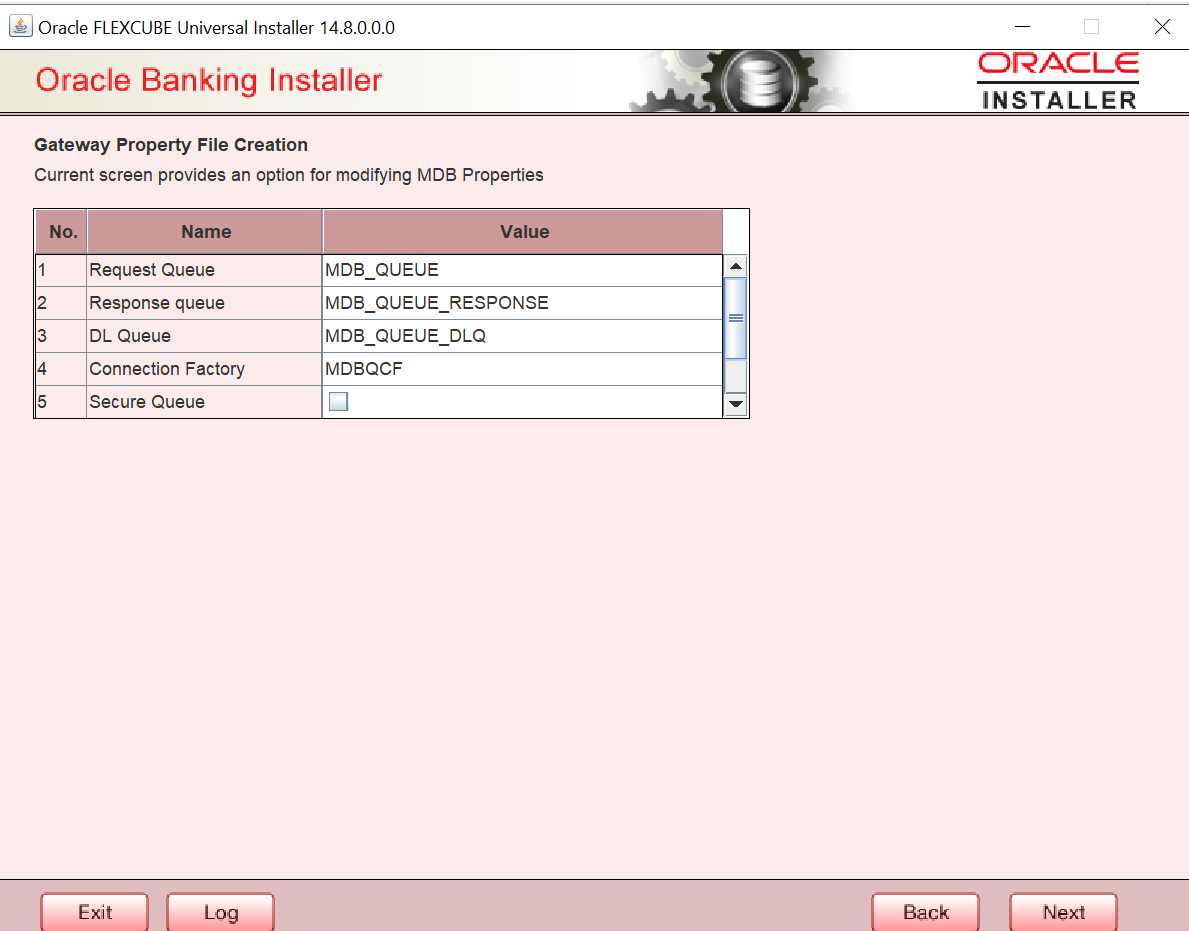
Task: Select the Connection Factory name cell
Action: [x=204, y=369]
